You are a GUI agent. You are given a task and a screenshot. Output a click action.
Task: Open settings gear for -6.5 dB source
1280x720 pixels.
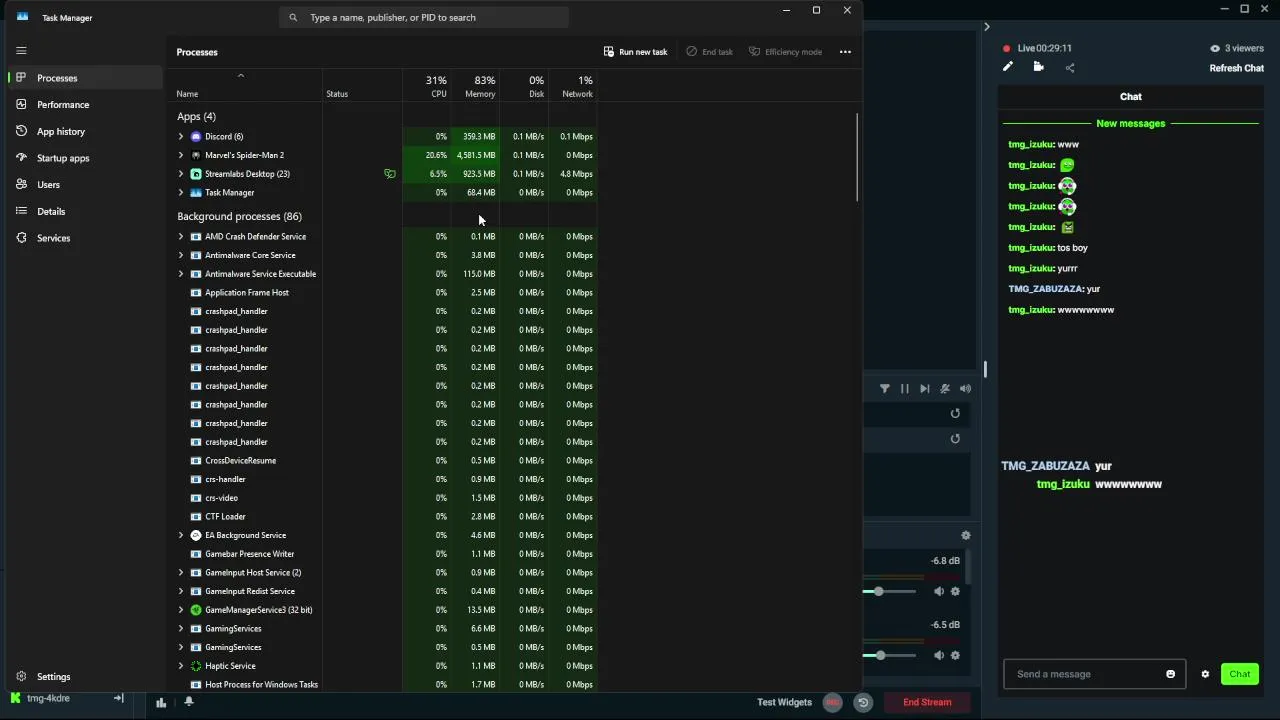pos(955,656)
